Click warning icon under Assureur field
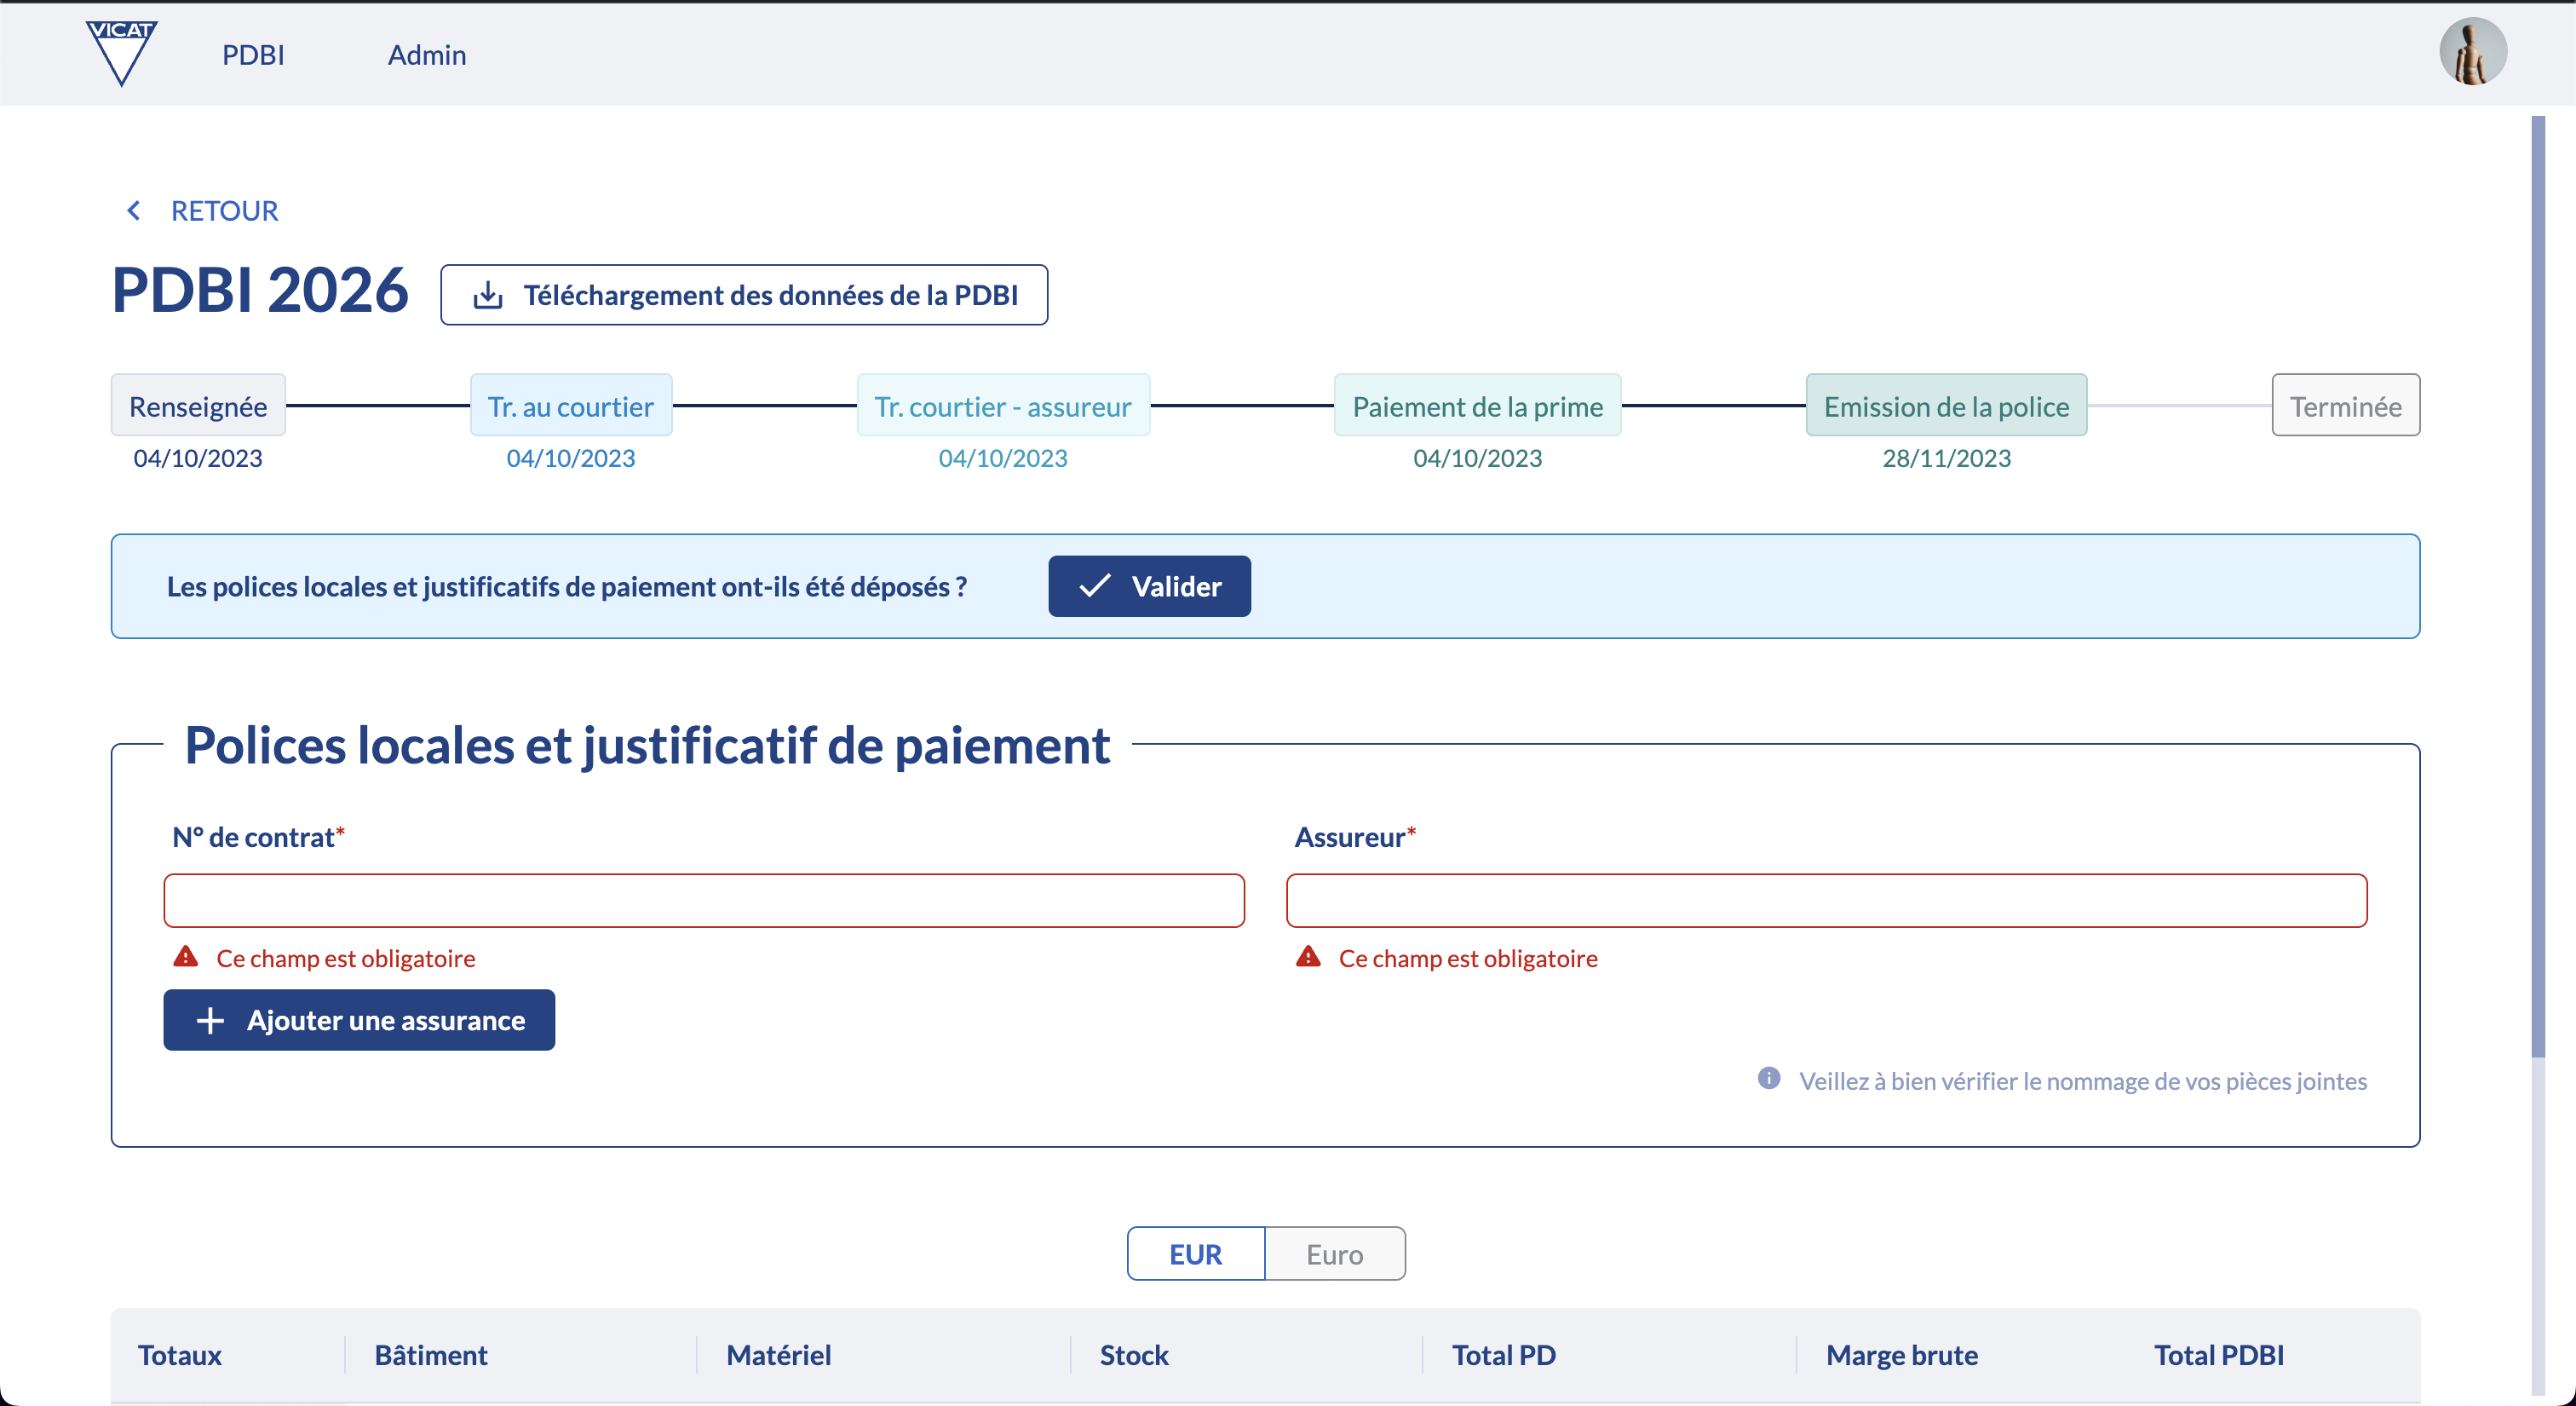Image resolution: width=2576 pixels, height=1406 pixels. tap(1308, 957)
